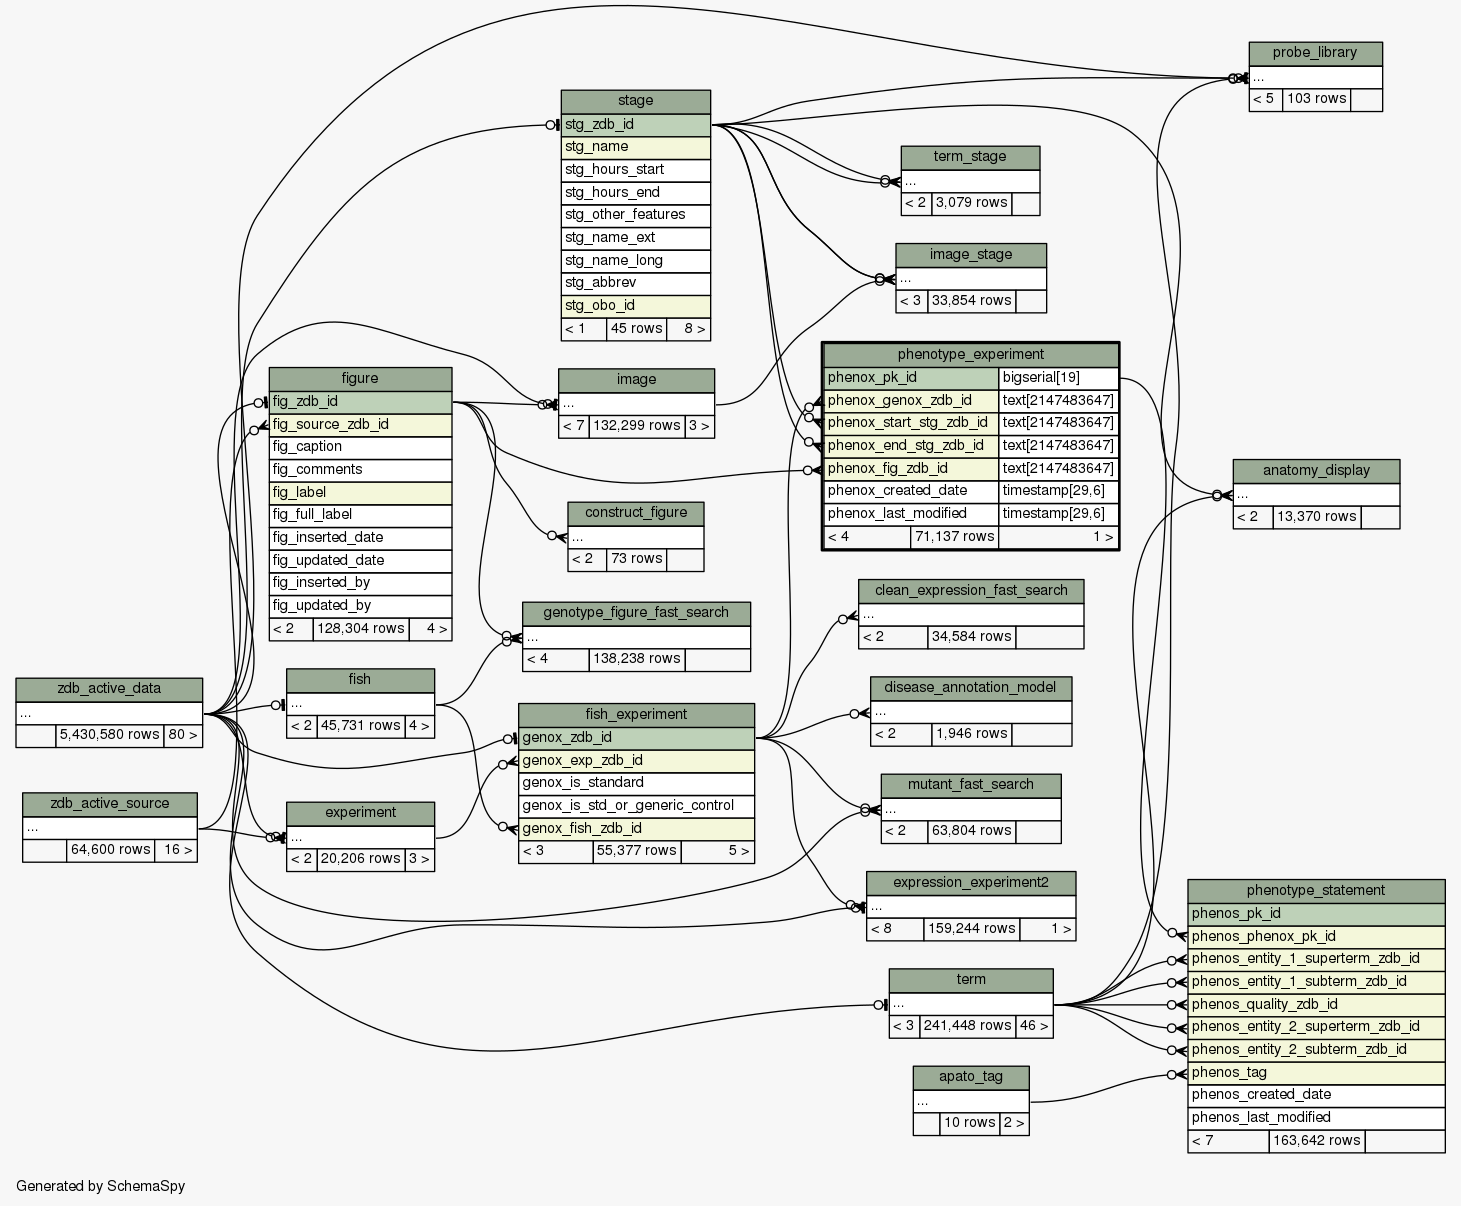
Task: Open the anatomy_display table header
Action: pos(1315,470)
